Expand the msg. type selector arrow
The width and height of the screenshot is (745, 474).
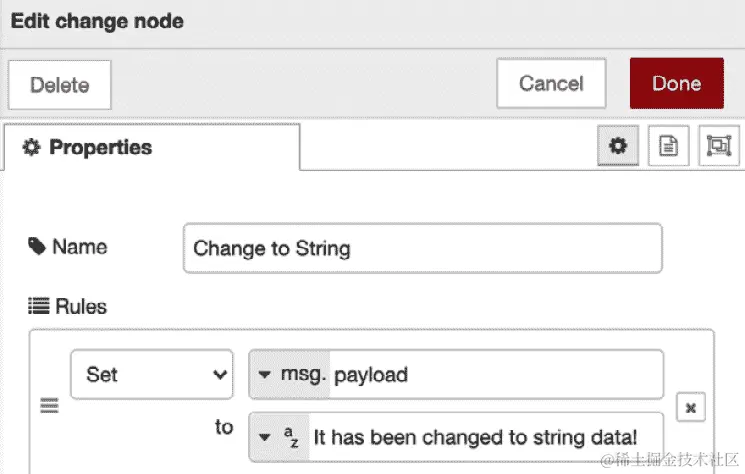[x=264, y=375]
